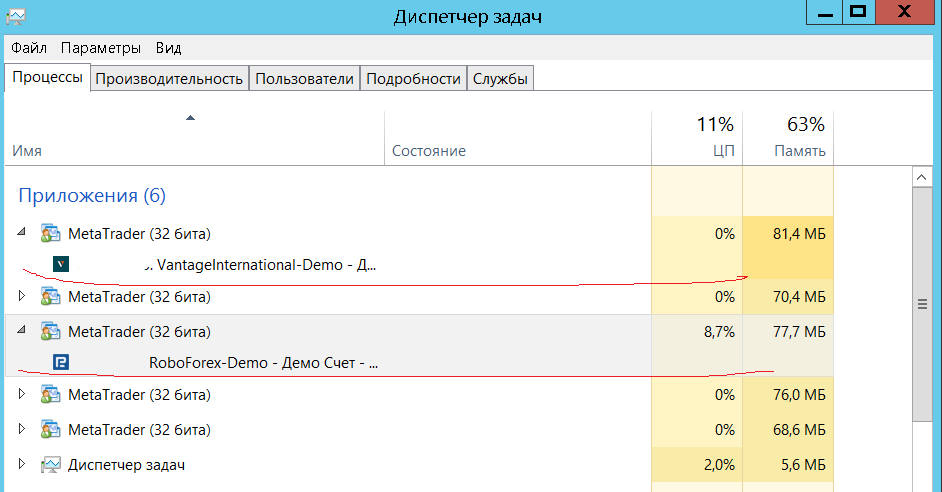This screenshot has width=942, height=492.
Task: Open the Параметры menu
Action: 101,47
